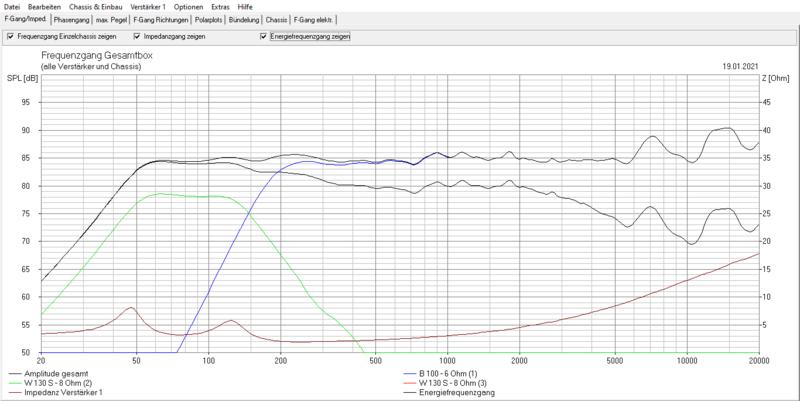Click the W 130 S - 8 Ohm (3) legend entry
This screenshot has width=800, height=401.
(x=453, y=383)
